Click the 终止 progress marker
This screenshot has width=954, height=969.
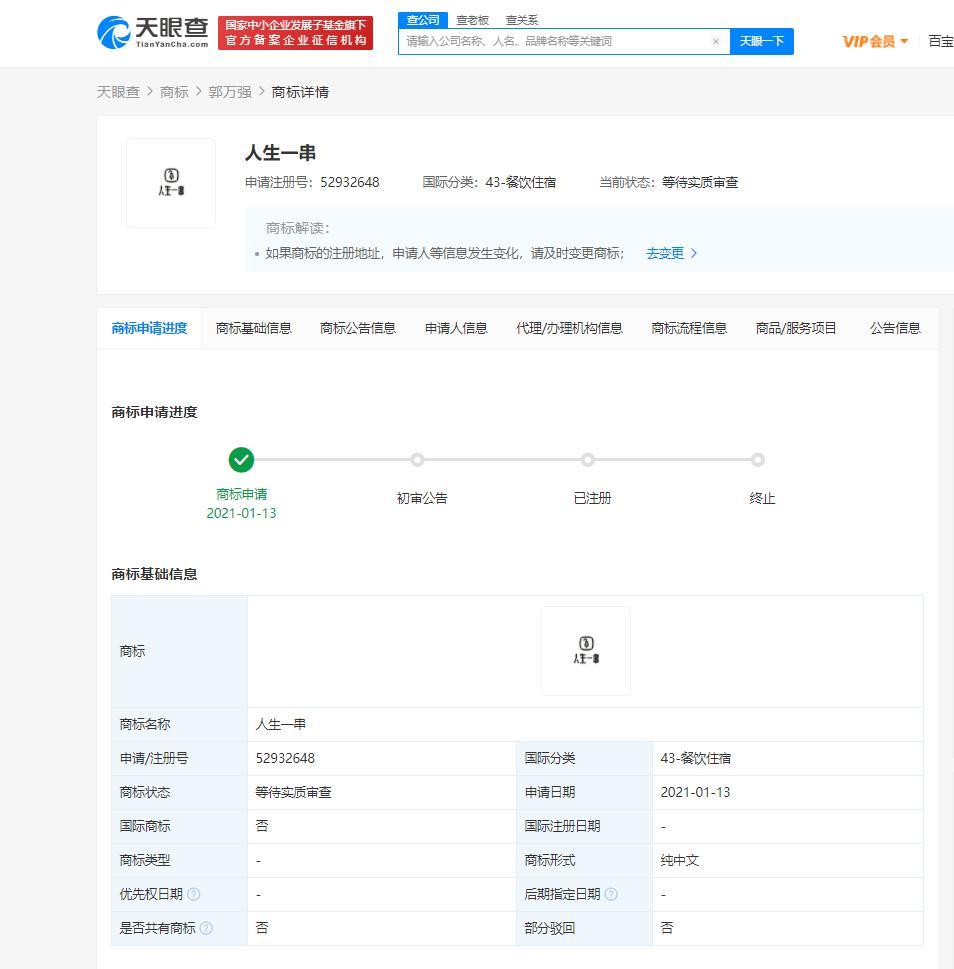[x=758, y=460]
